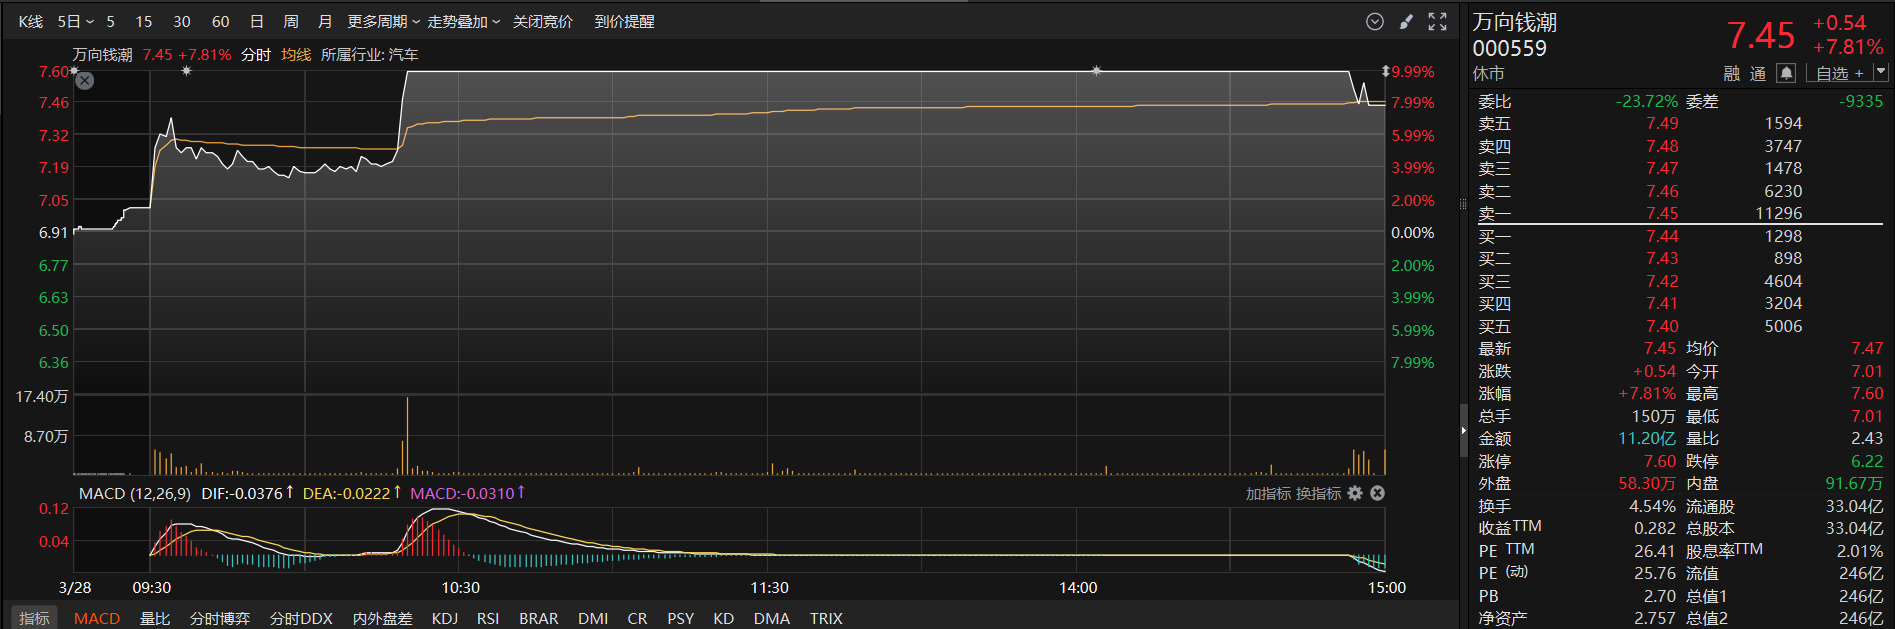Select the 30-minute period
Image resolution: width=1895 pixels, height=629 pixels.
[x=182, y=21]
